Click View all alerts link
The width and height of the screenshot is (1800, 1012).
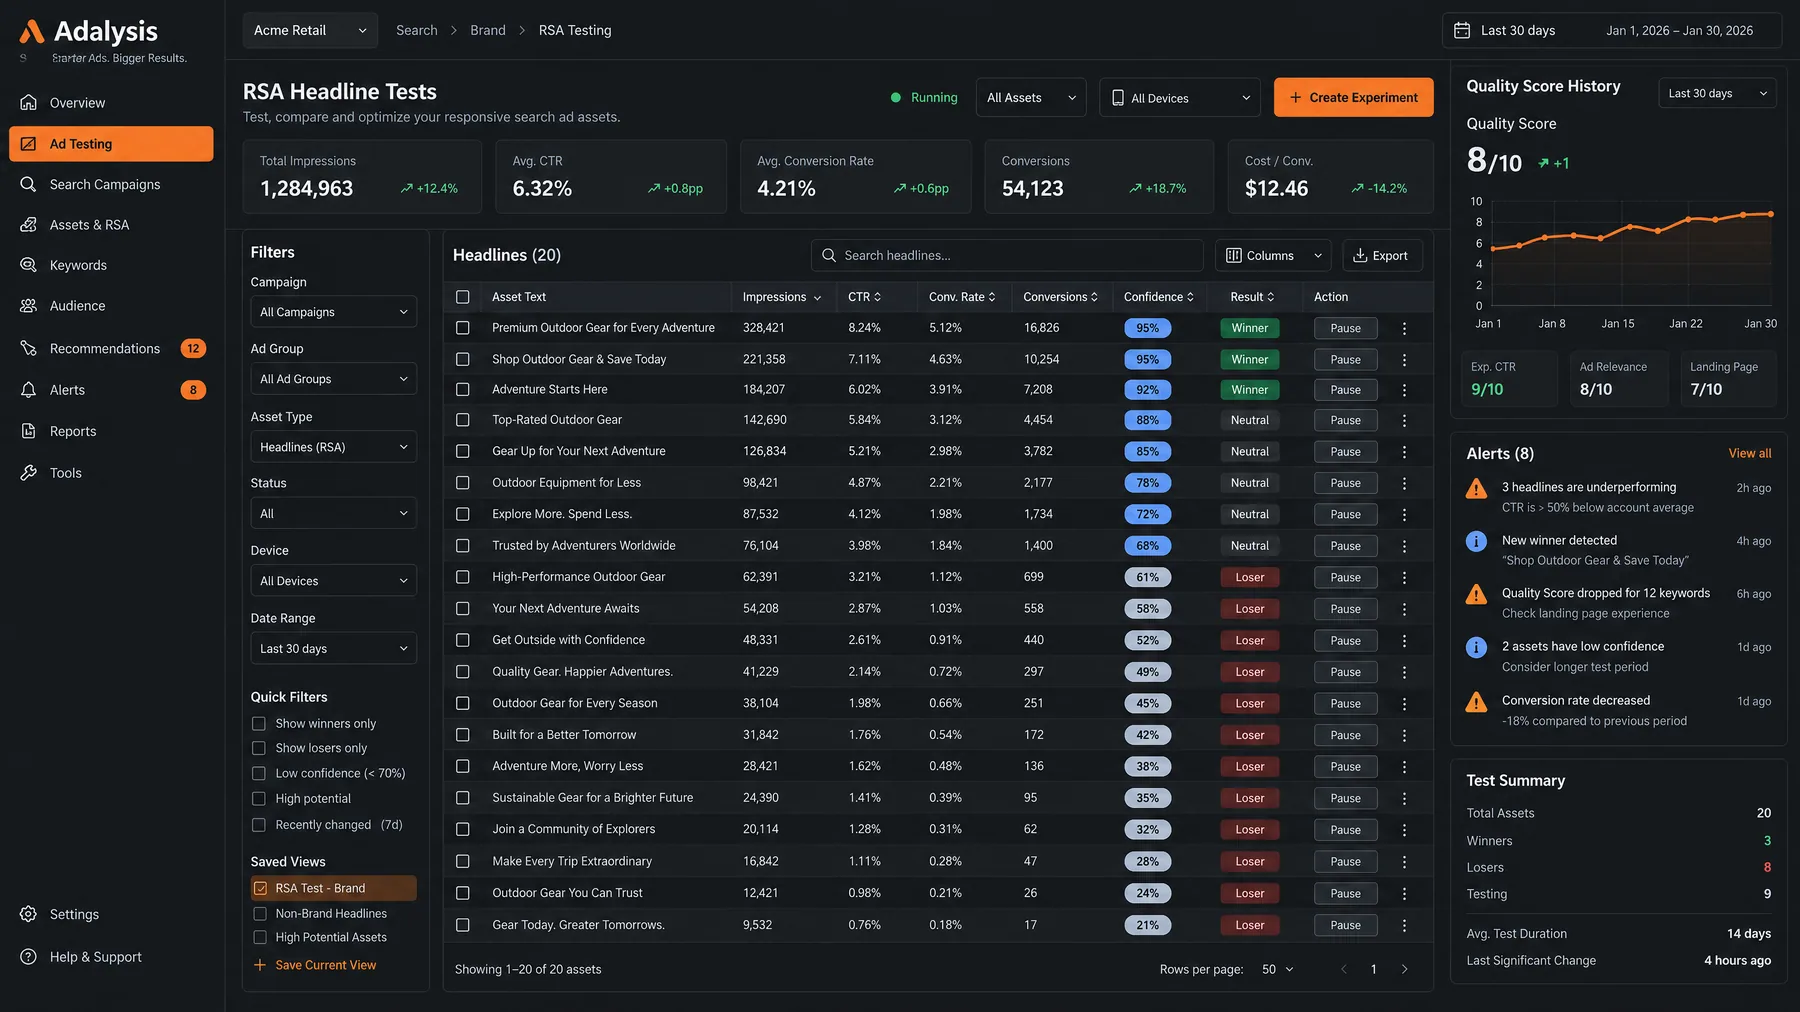point(1749,453)
